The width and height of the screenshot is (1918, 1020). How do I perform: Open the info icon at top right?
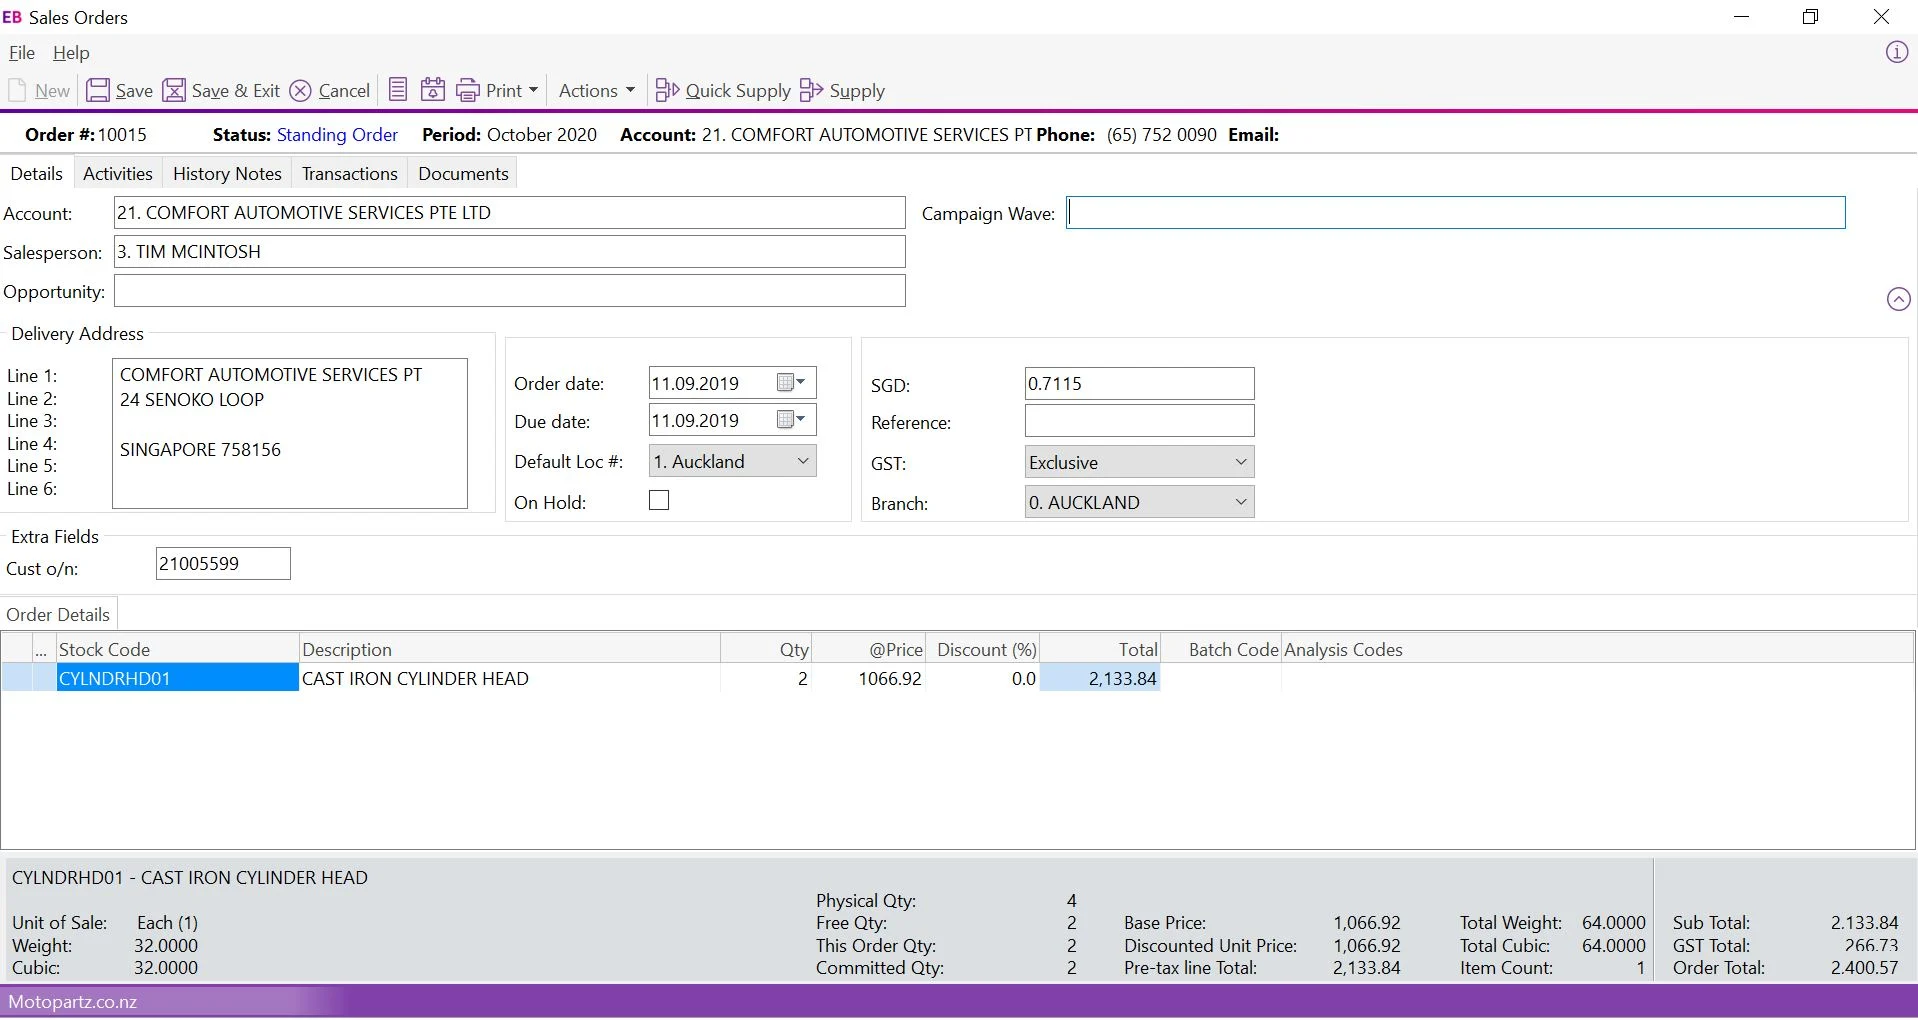click(1896, 53)
